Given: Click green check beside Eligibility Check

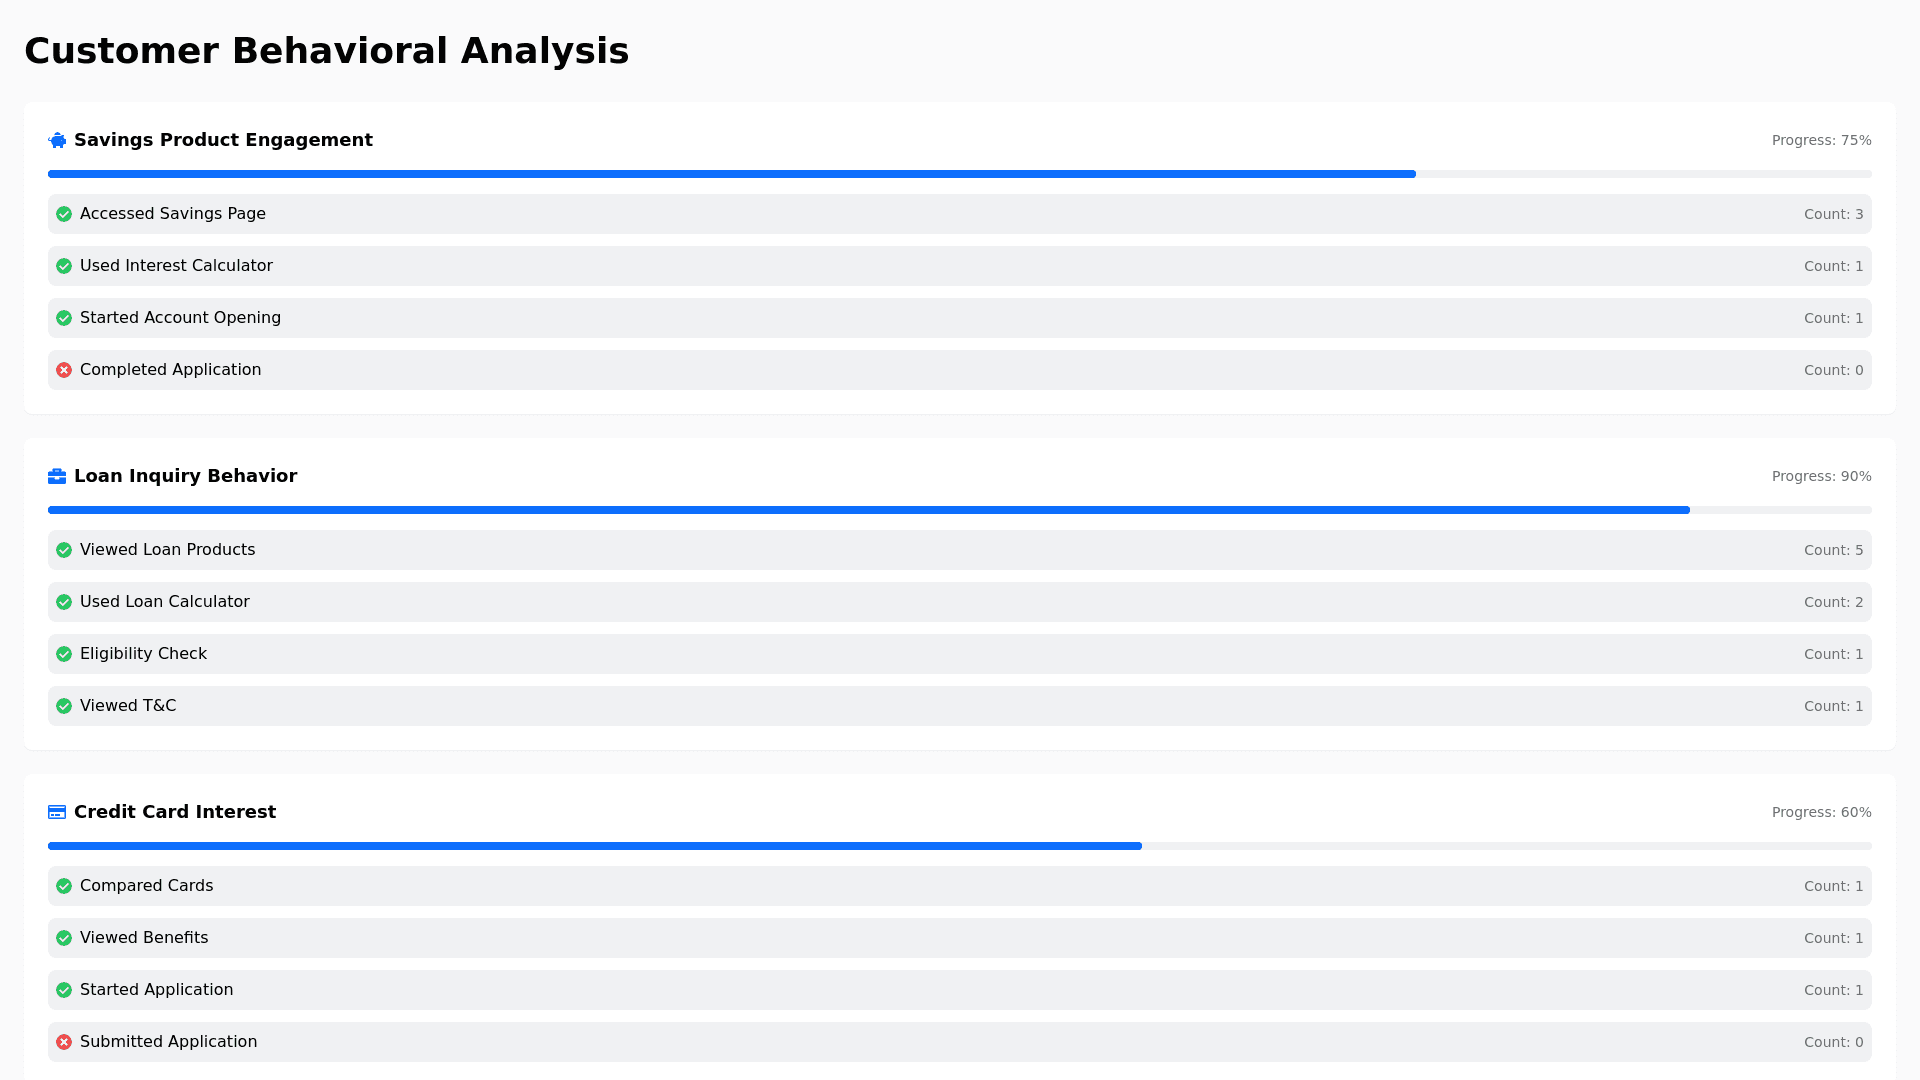Looking at the screenshot, I should [64, 655].
